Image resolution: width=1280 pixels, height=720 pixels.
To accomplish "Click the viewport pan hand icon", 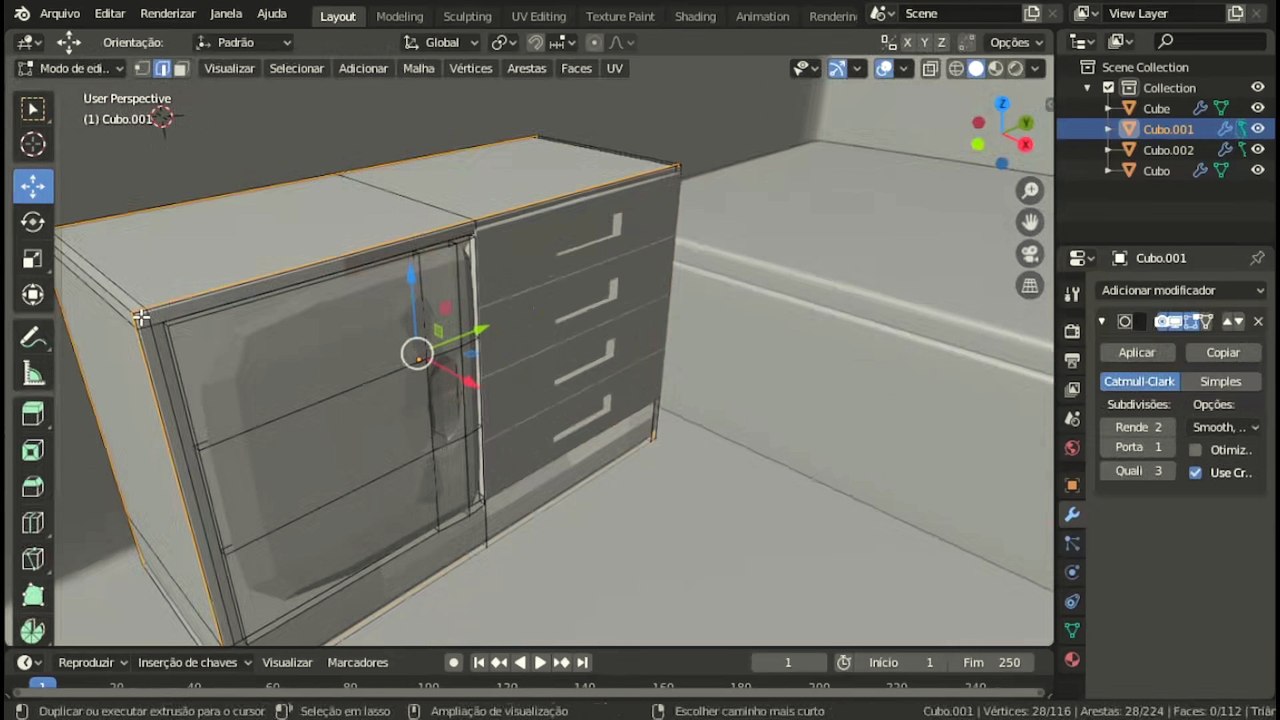I will click(1030, 222).
